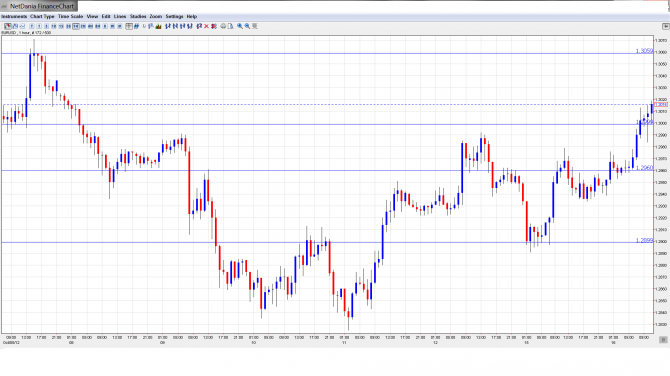The width and height of the screenshot is (670, 376).
Task: Click the zoom in magnifier icon
Action: tap(240, 26)
